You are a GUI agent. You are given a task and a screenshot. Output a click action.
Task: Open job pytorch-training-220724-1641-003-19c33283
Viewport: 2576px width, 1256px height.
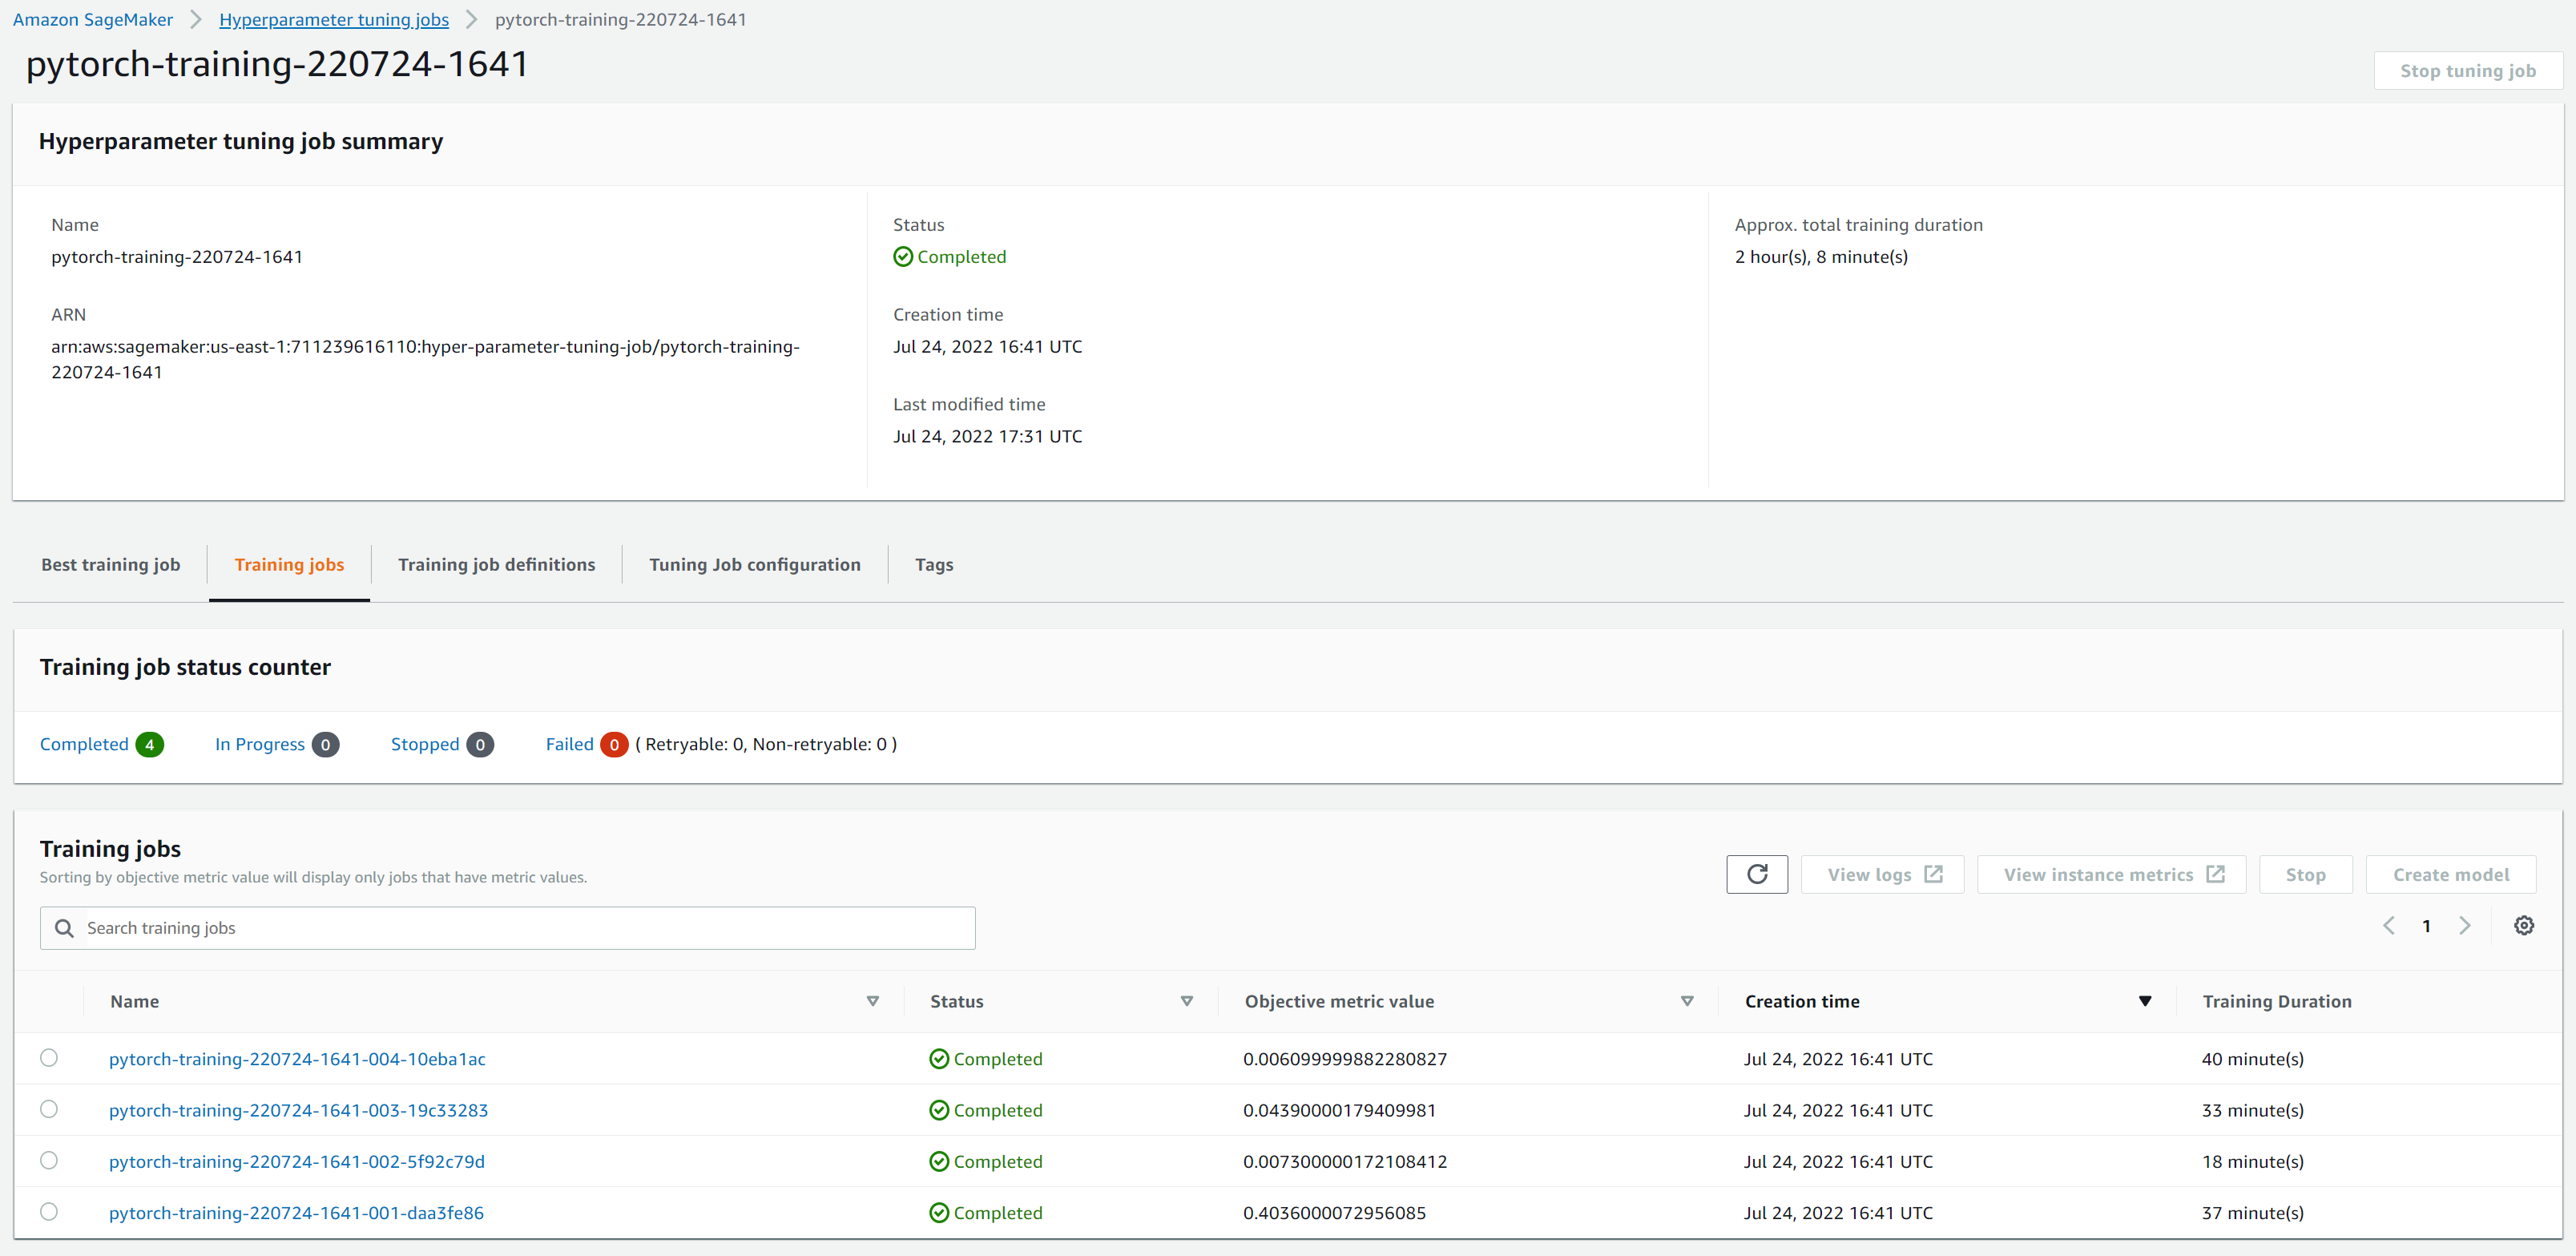298,1110
